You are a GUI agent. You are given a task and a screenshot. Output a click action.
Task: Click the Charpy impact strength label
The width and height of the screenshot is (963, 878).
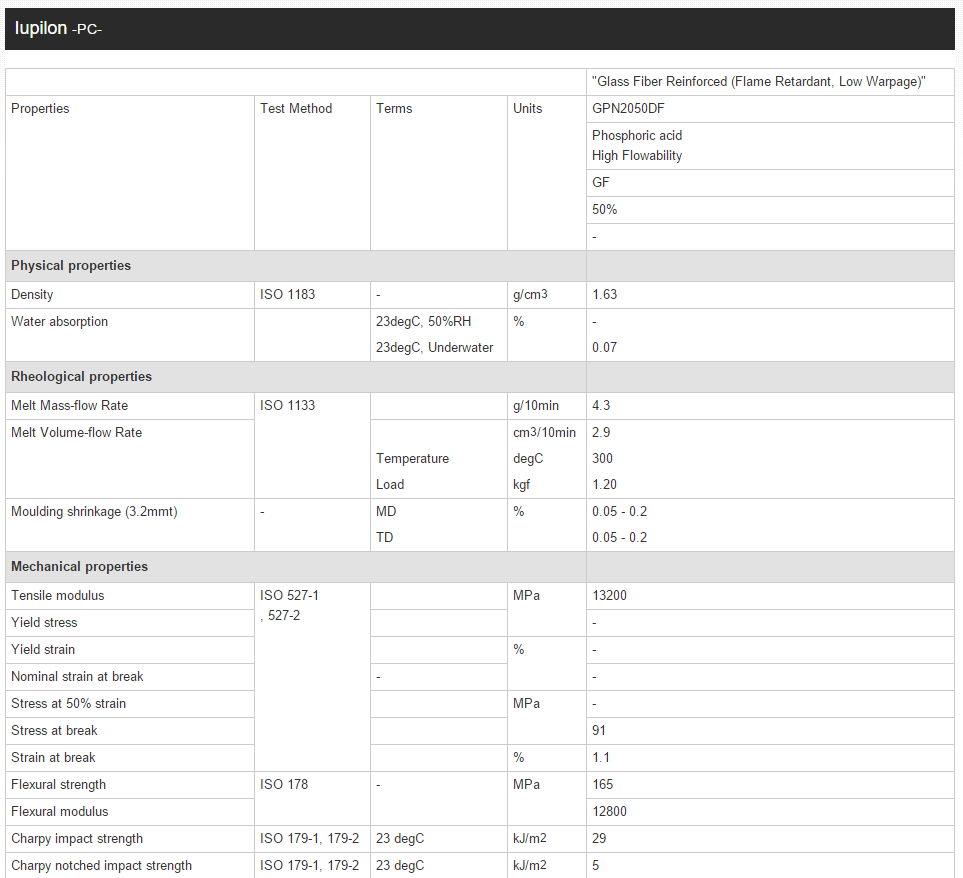(77, 839)
